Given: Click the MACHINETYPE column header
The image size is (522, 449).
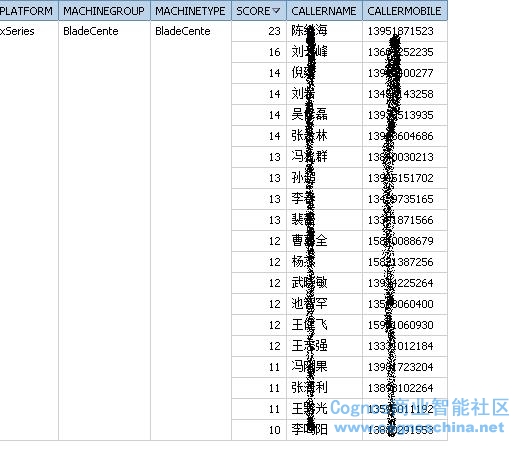Looking at the screenshot, I should tap(190, 11).
